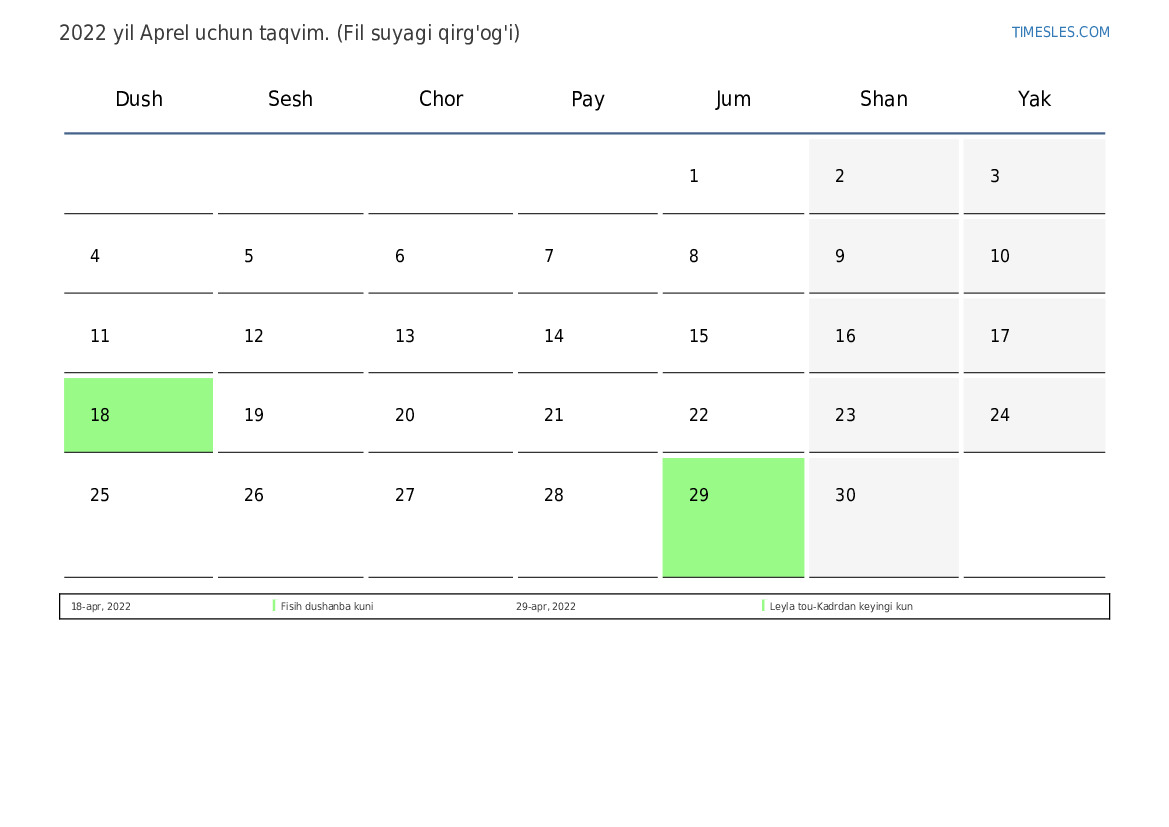Viewport: 1169px width, 827px height.
Task: Select Tuesday April 26 cell
Action: pos(290,517)
